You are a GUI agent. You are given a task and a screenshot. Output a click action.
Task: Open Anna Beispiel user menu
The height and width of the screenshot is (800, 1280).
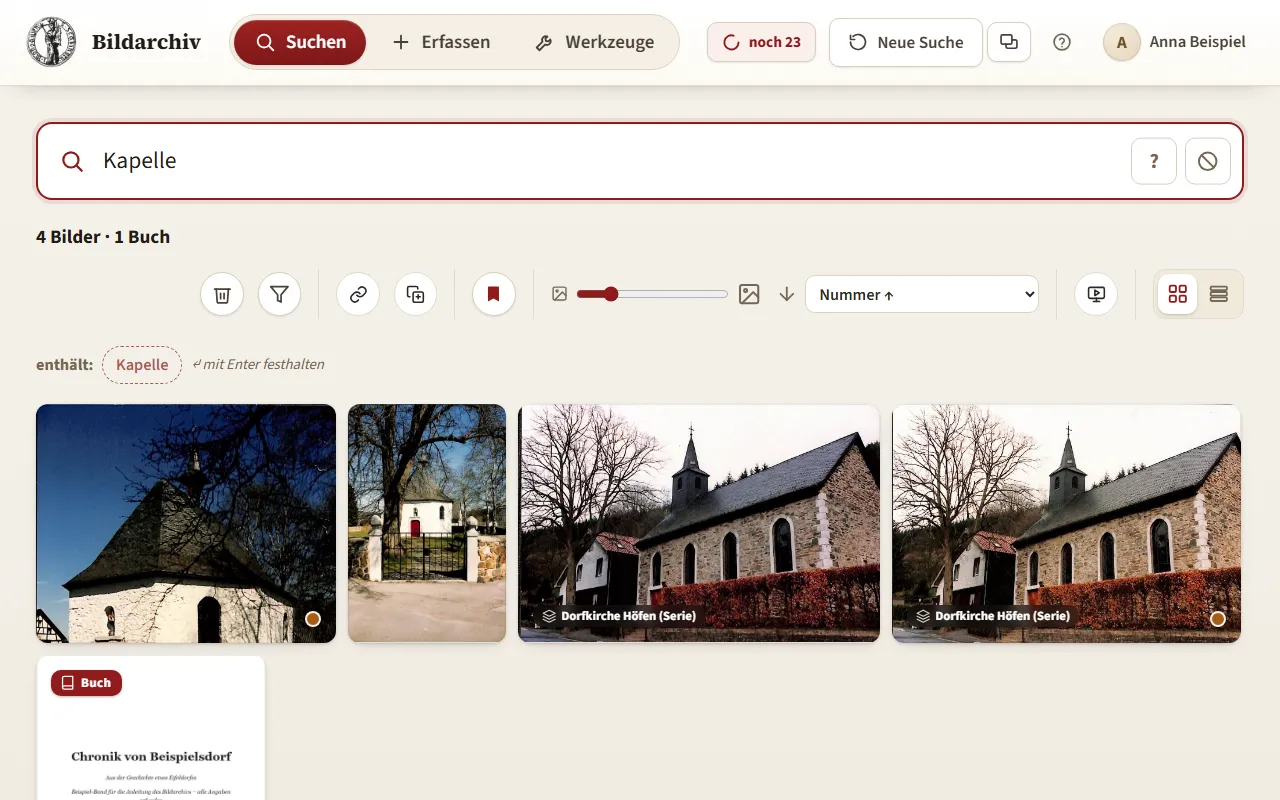tap(1175, 42)
